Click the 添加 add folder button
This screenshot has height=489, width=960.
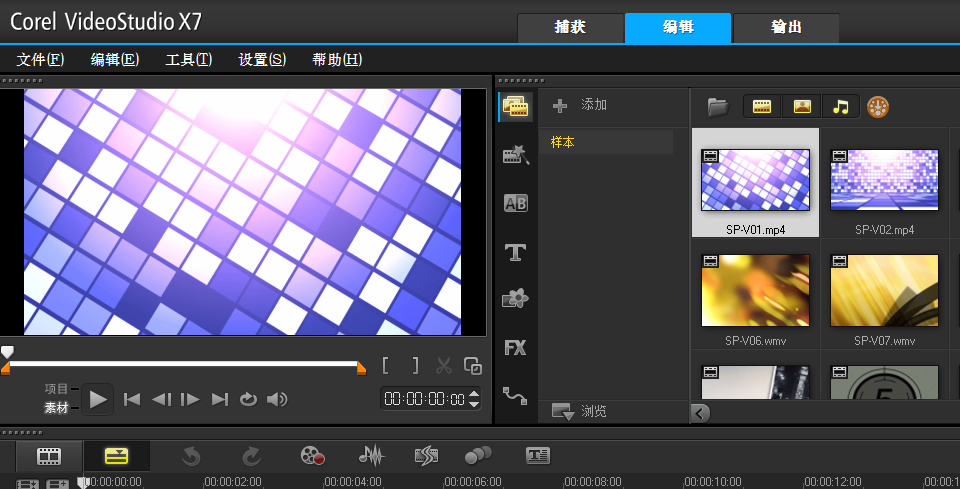pyautogui.click(x=579, y=105)
